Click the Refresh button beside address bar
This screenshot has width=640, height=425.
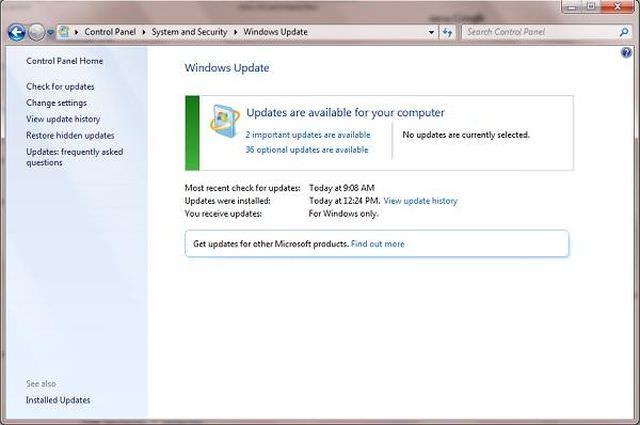448,32
